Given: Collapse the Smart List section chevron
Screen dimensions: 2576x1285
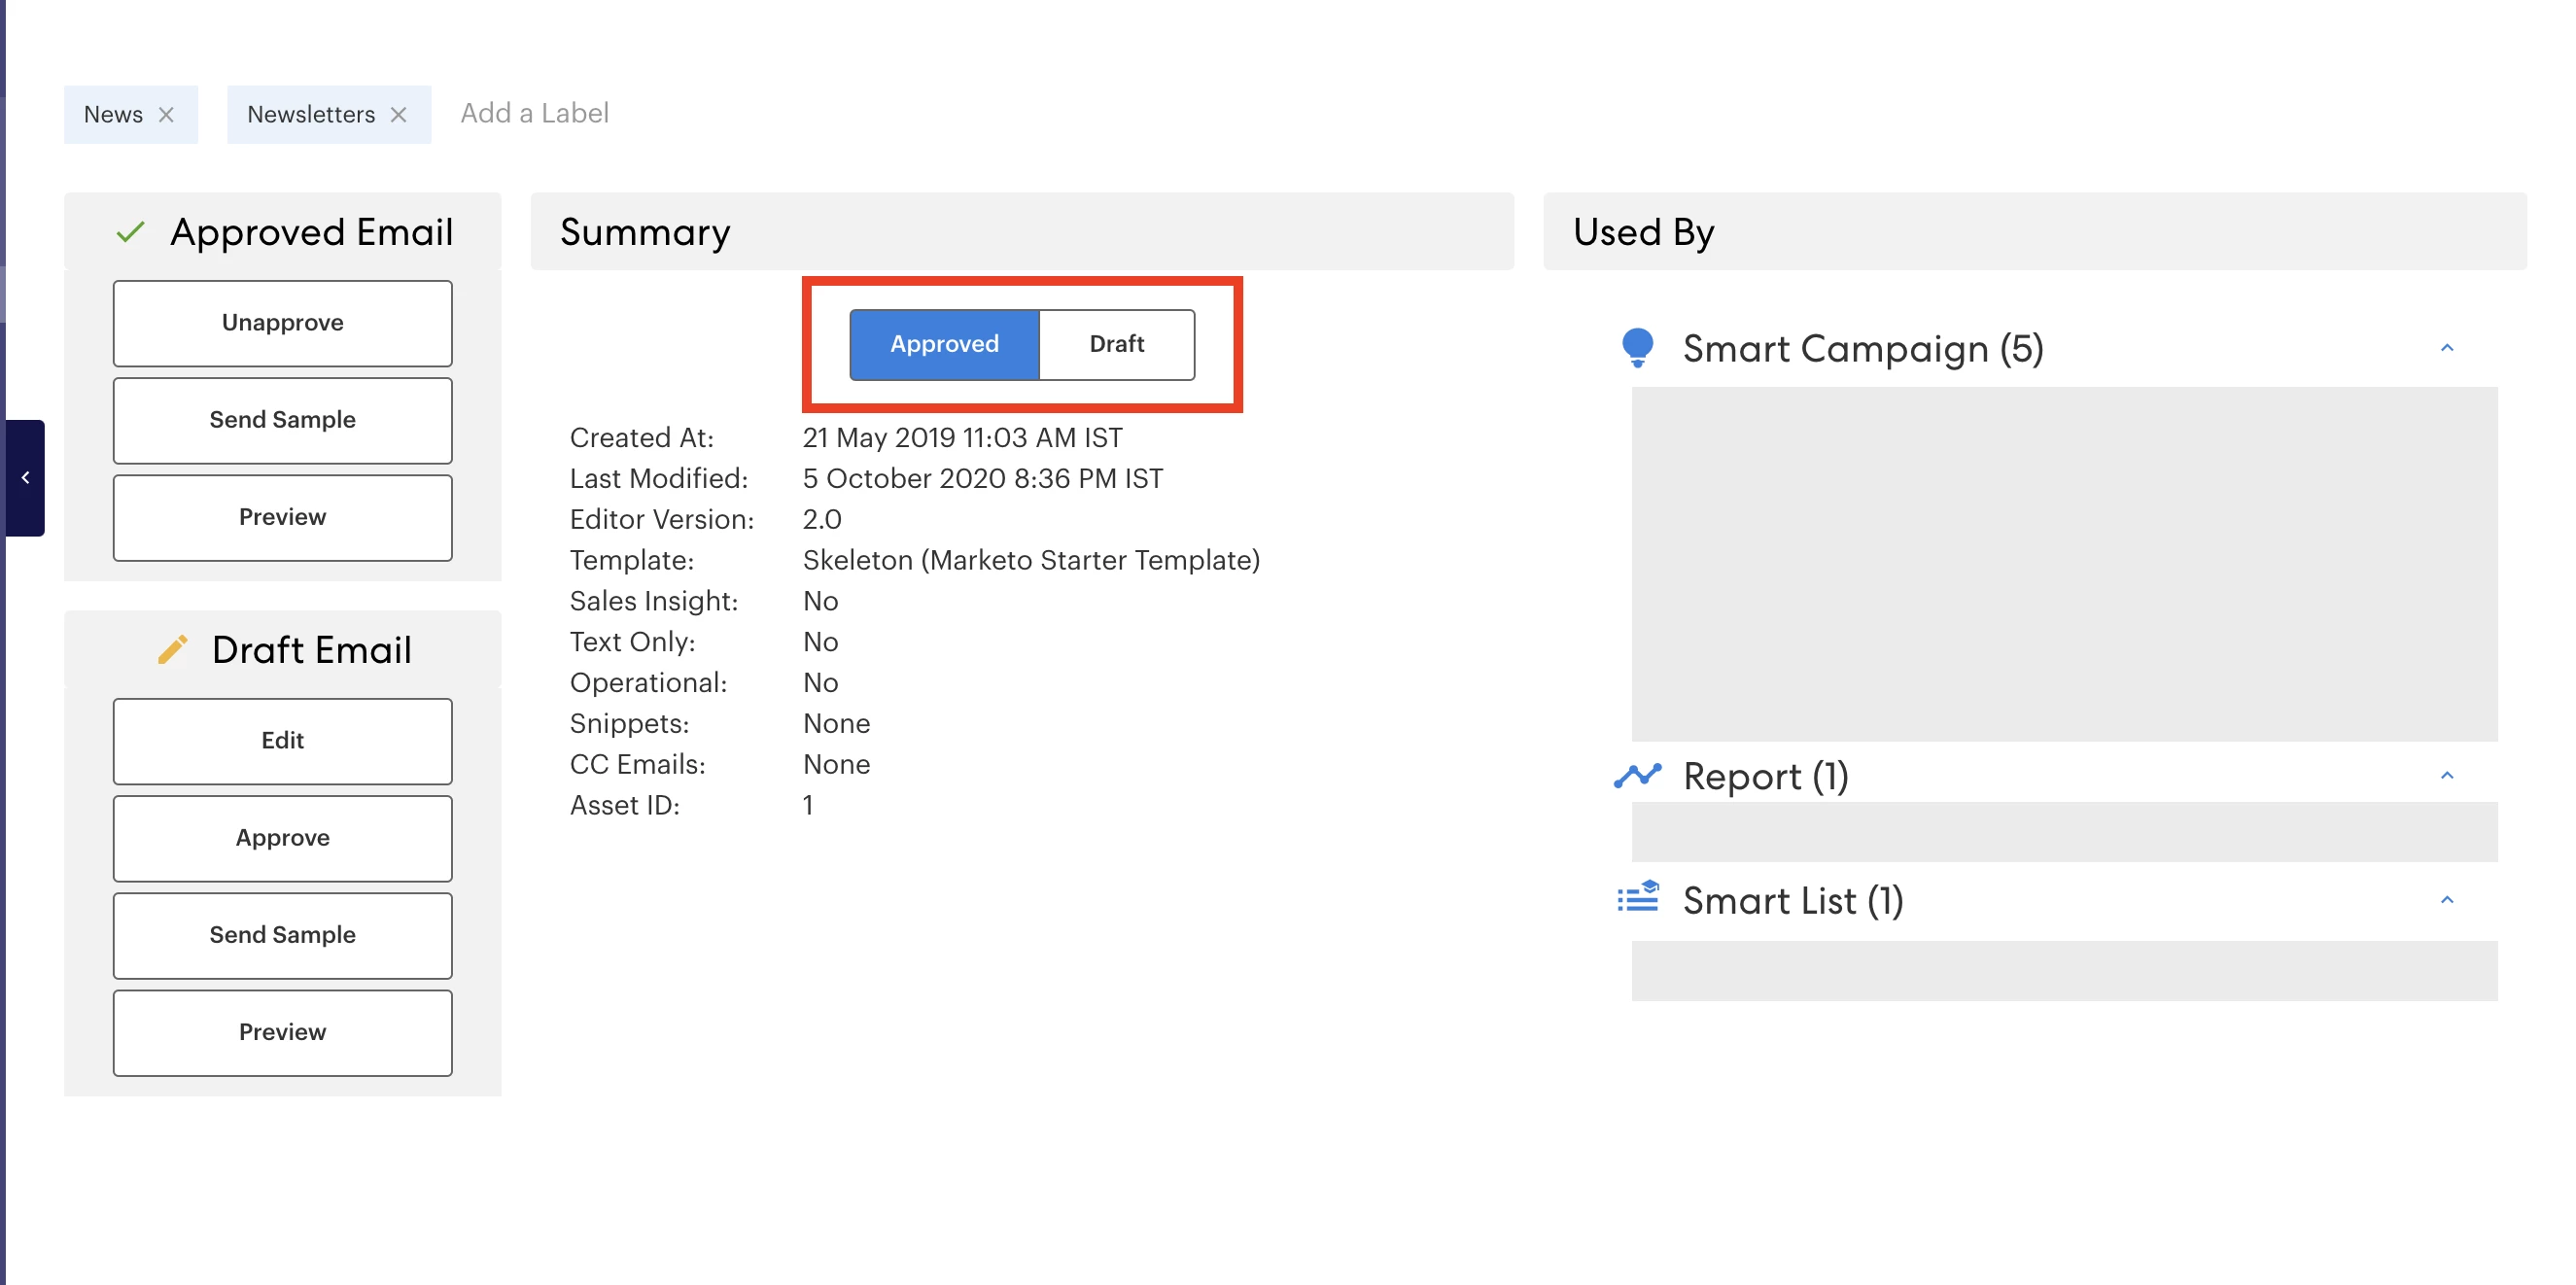Looking at the screenshot, I should click(x=2446, y=900).
